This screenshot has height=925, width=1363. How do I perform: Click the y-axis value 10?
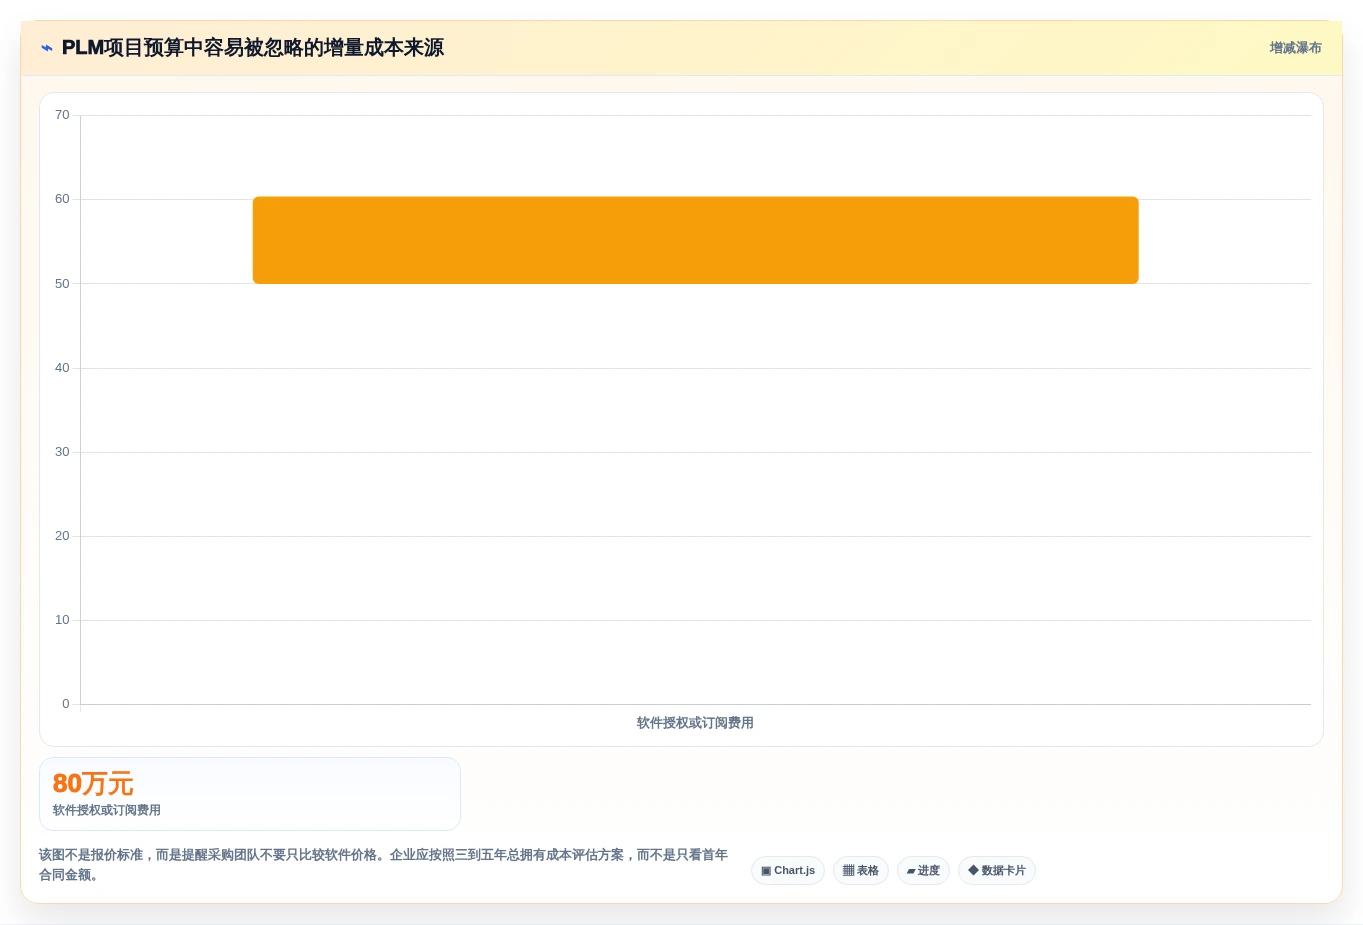[x=62, y=620]
